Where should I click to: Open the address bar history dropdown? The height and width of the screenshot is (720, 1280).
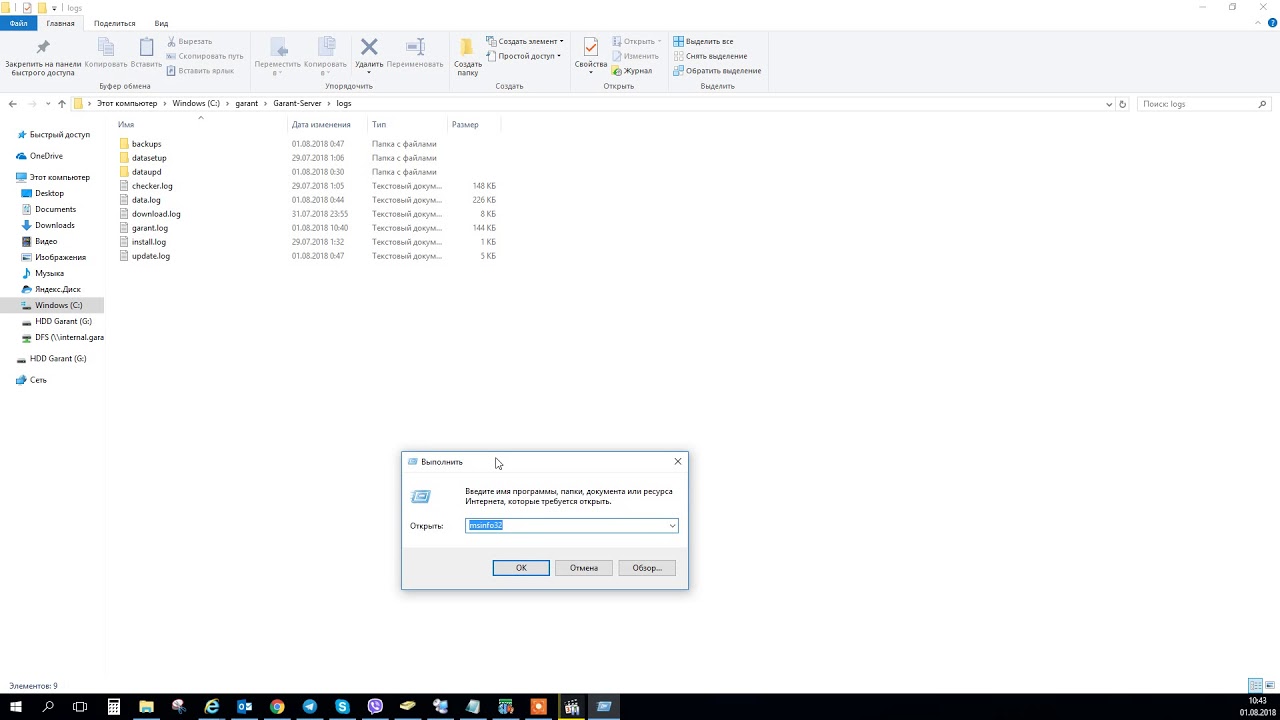tap(1109, 104)
